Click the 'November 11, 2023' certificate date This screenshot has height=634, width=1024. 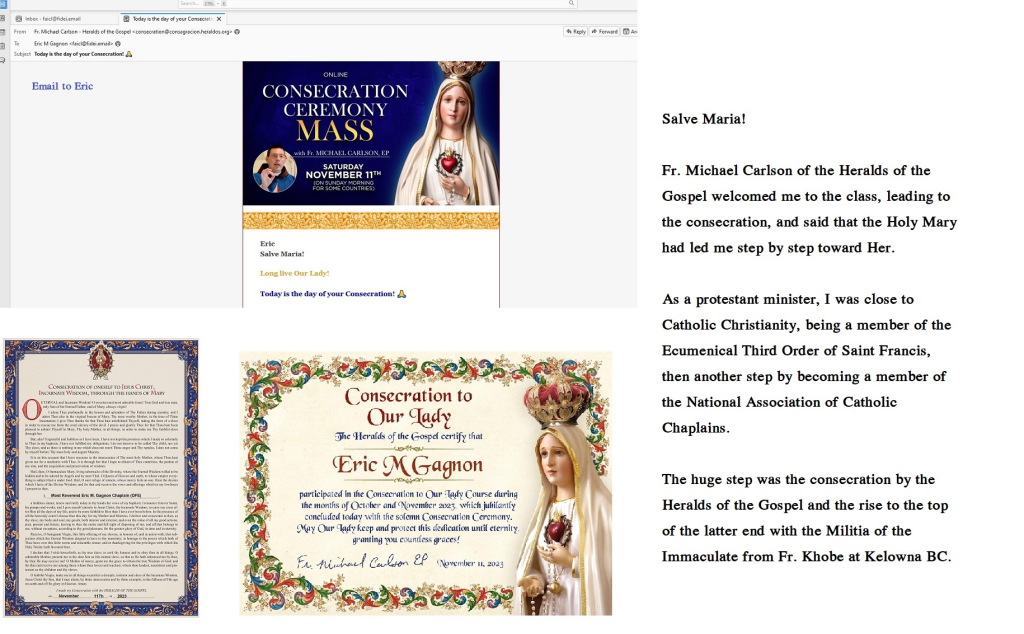point(470,563)
